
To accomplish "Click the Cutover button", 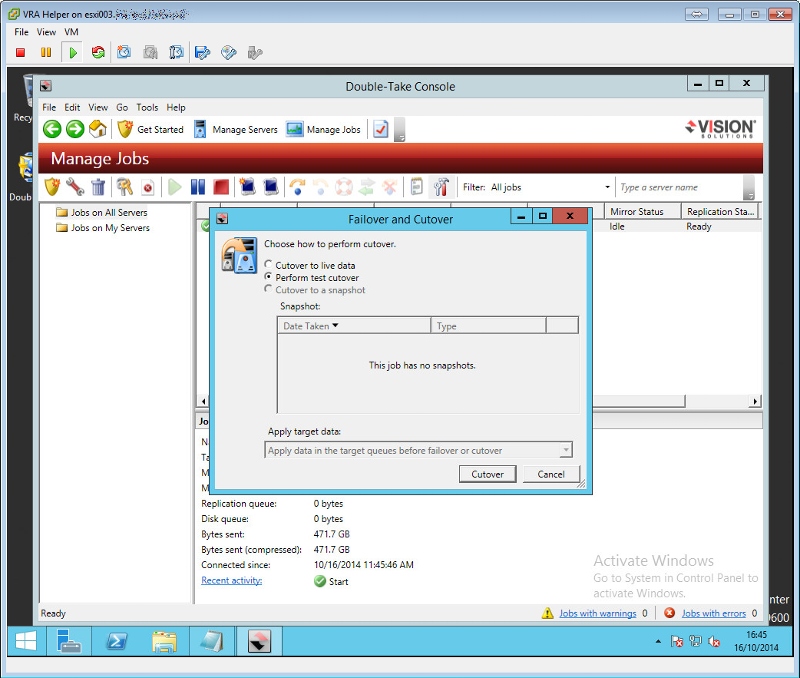I will coord(487,474).
